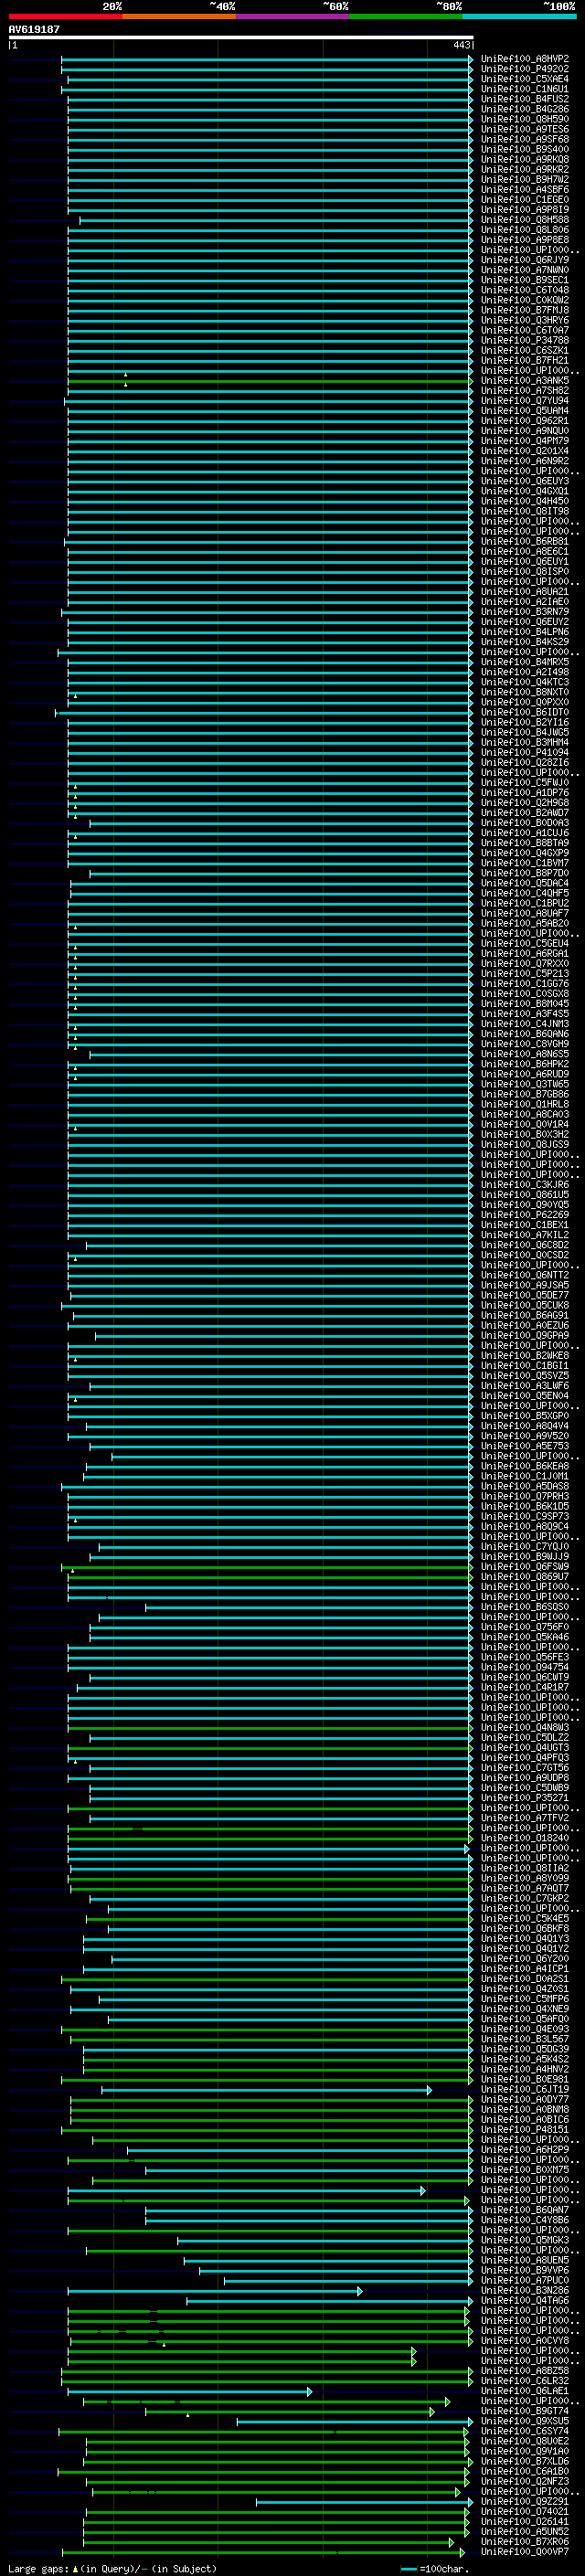585x2576 pixels.
Task: Click the arrowhead ending the UniRef100_A8HVP2 alignment
Action: (x=470, y=60)
